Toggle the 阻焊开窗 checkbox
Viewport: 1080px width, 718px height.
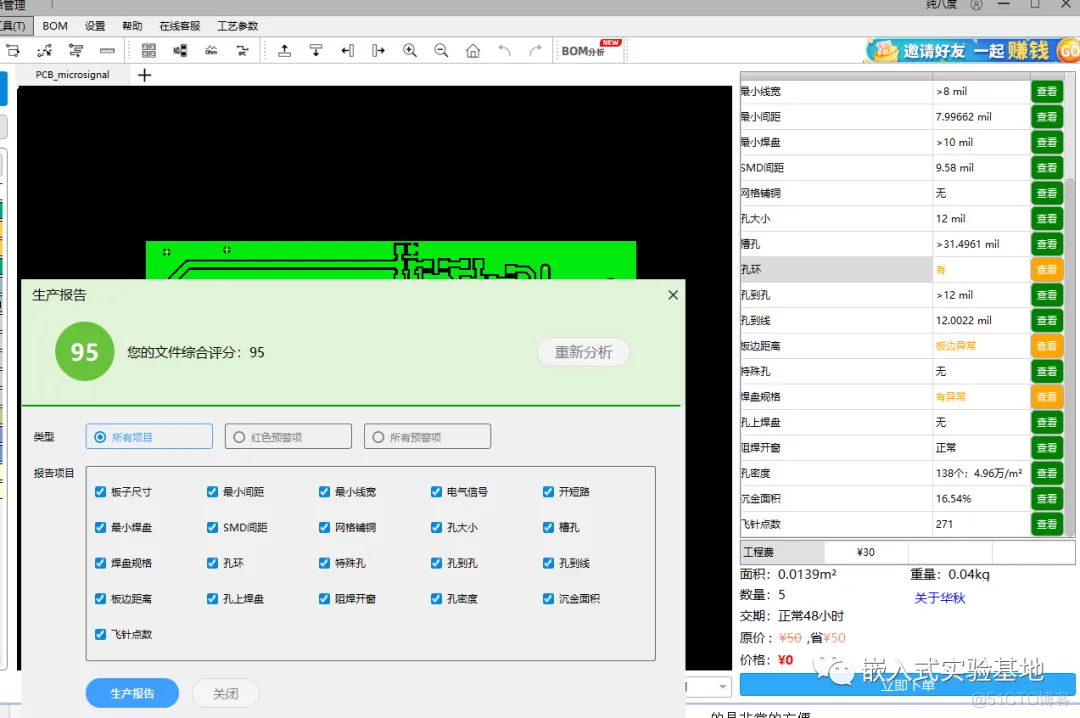pyautogui.click(x=324, y=599)
